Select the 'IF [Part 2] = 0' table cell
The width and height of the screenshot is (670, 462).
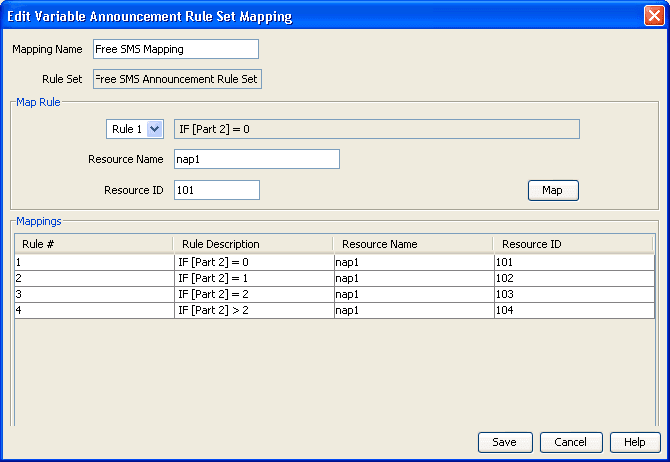tap(254, 262)
